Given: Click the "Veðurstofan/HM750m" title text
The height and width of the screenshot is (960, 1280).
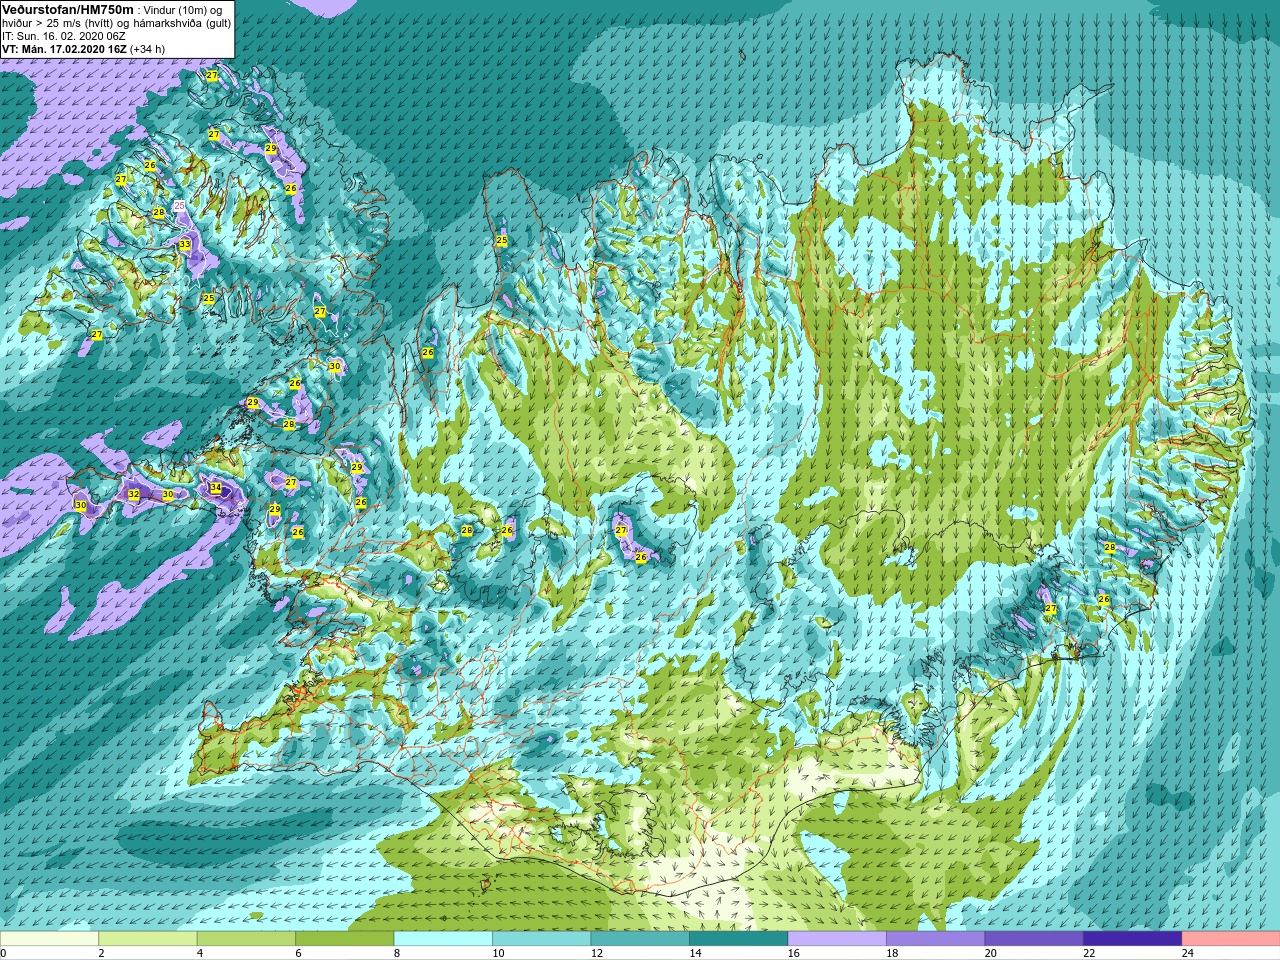Looking at the screenshot, I should click(68, 8).
